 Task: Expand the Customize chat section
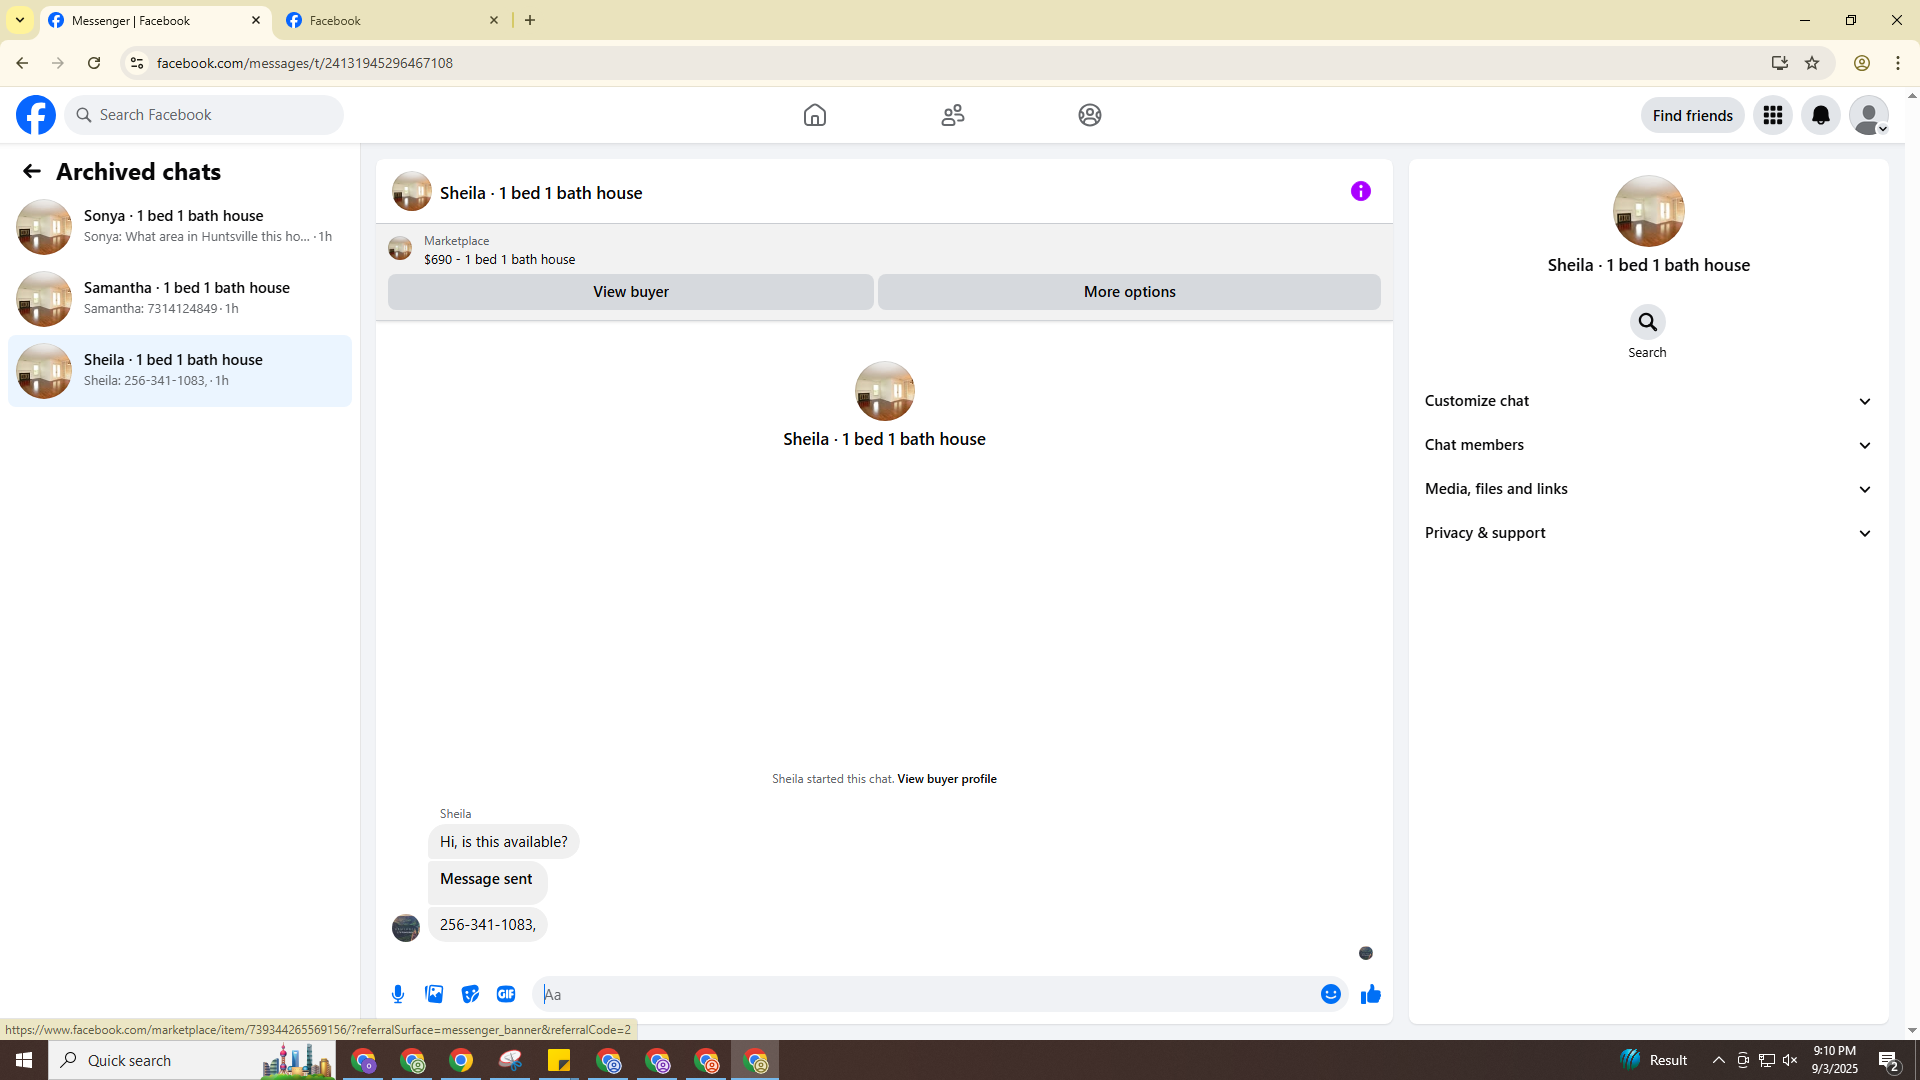click(1648, 401)
